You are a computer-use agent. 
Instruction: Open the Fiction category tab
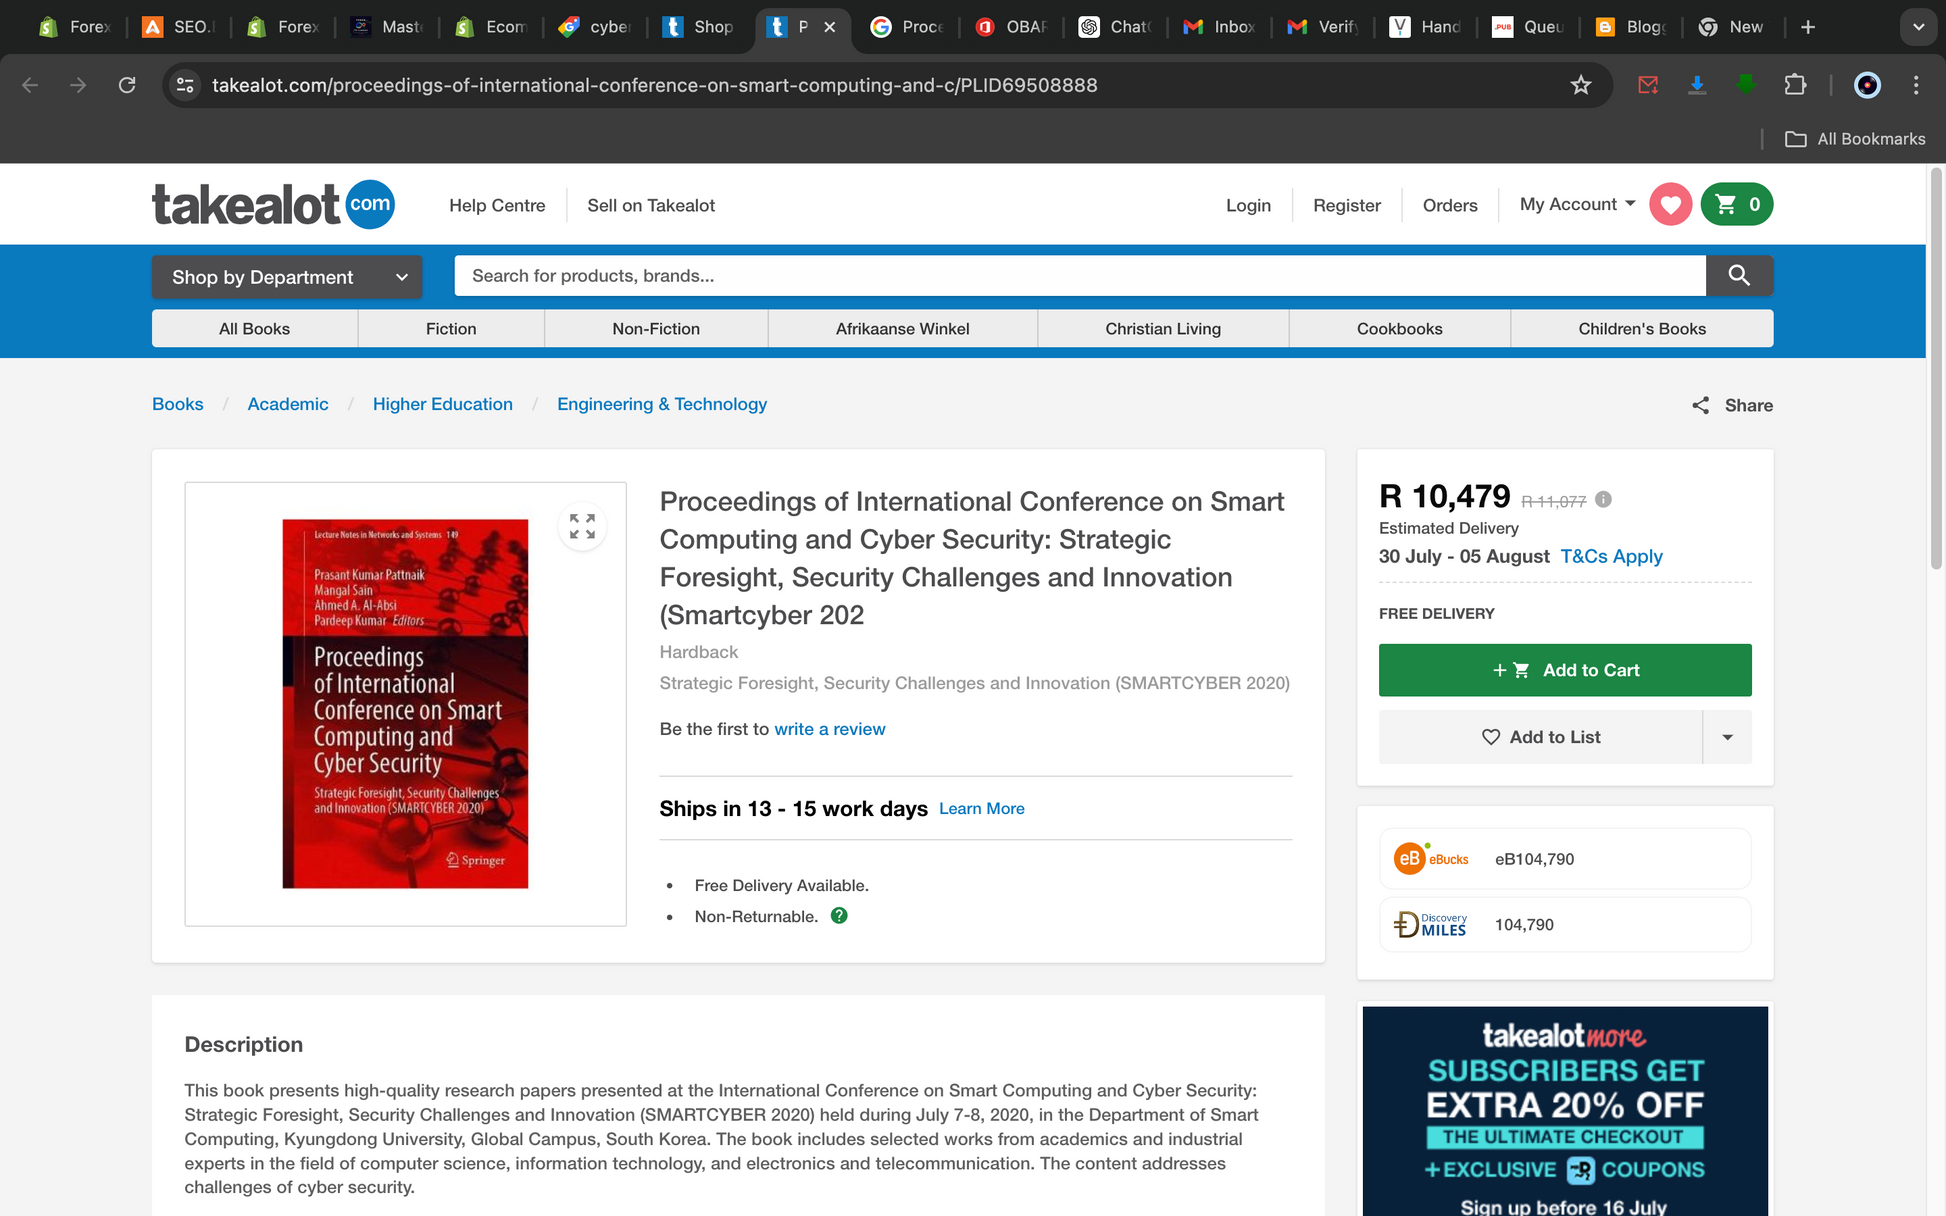coord(451,329)
